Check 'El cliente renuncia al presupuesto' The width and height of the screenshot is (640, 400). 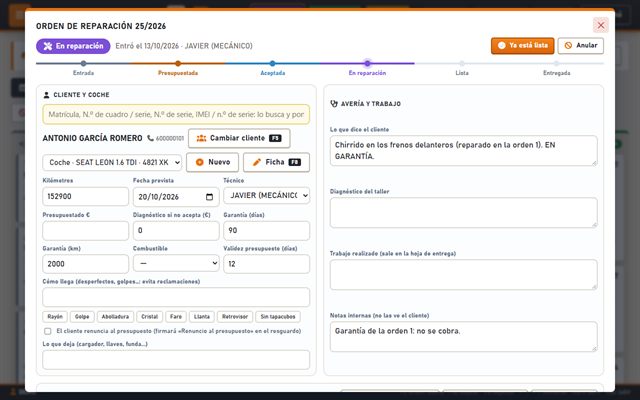pos(48,331)
